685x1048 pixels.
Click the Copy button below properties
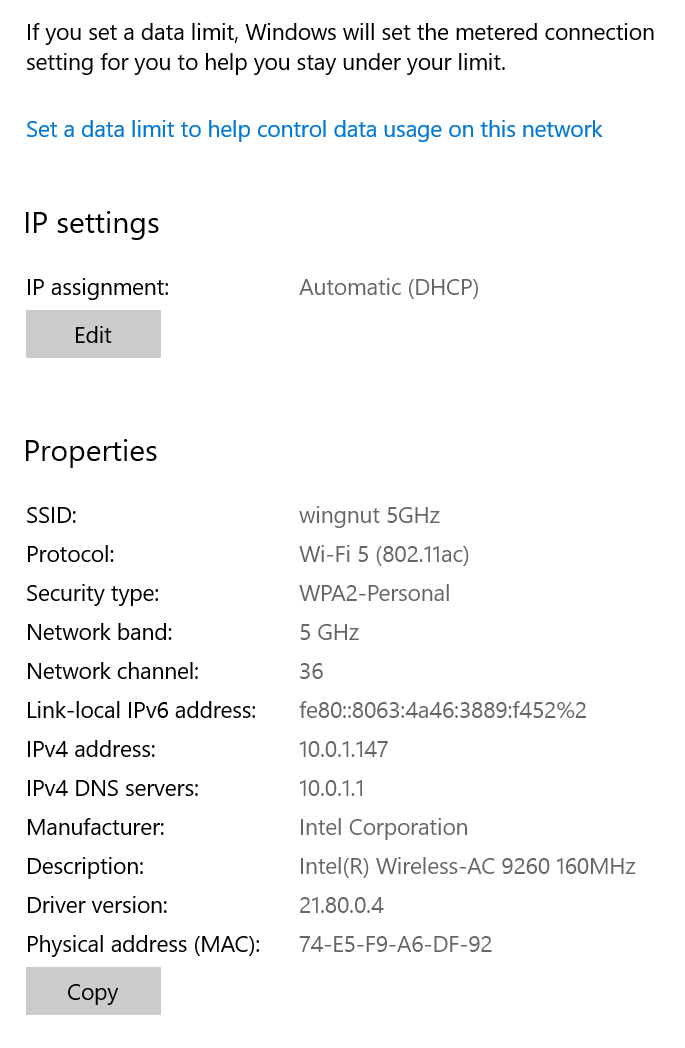tap(93, 991)
